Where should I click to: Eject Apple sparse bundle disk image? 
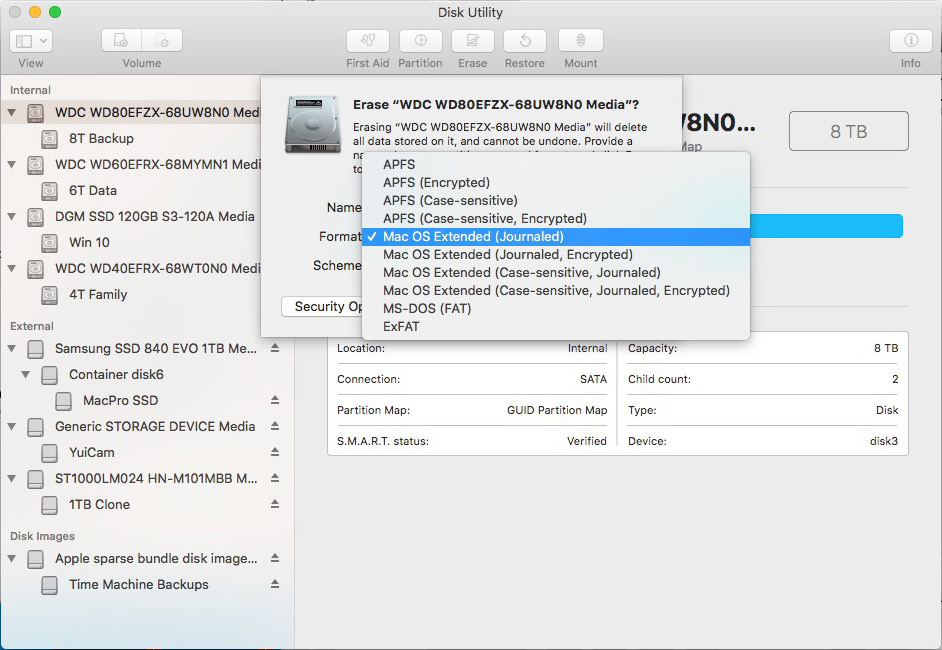275,558
